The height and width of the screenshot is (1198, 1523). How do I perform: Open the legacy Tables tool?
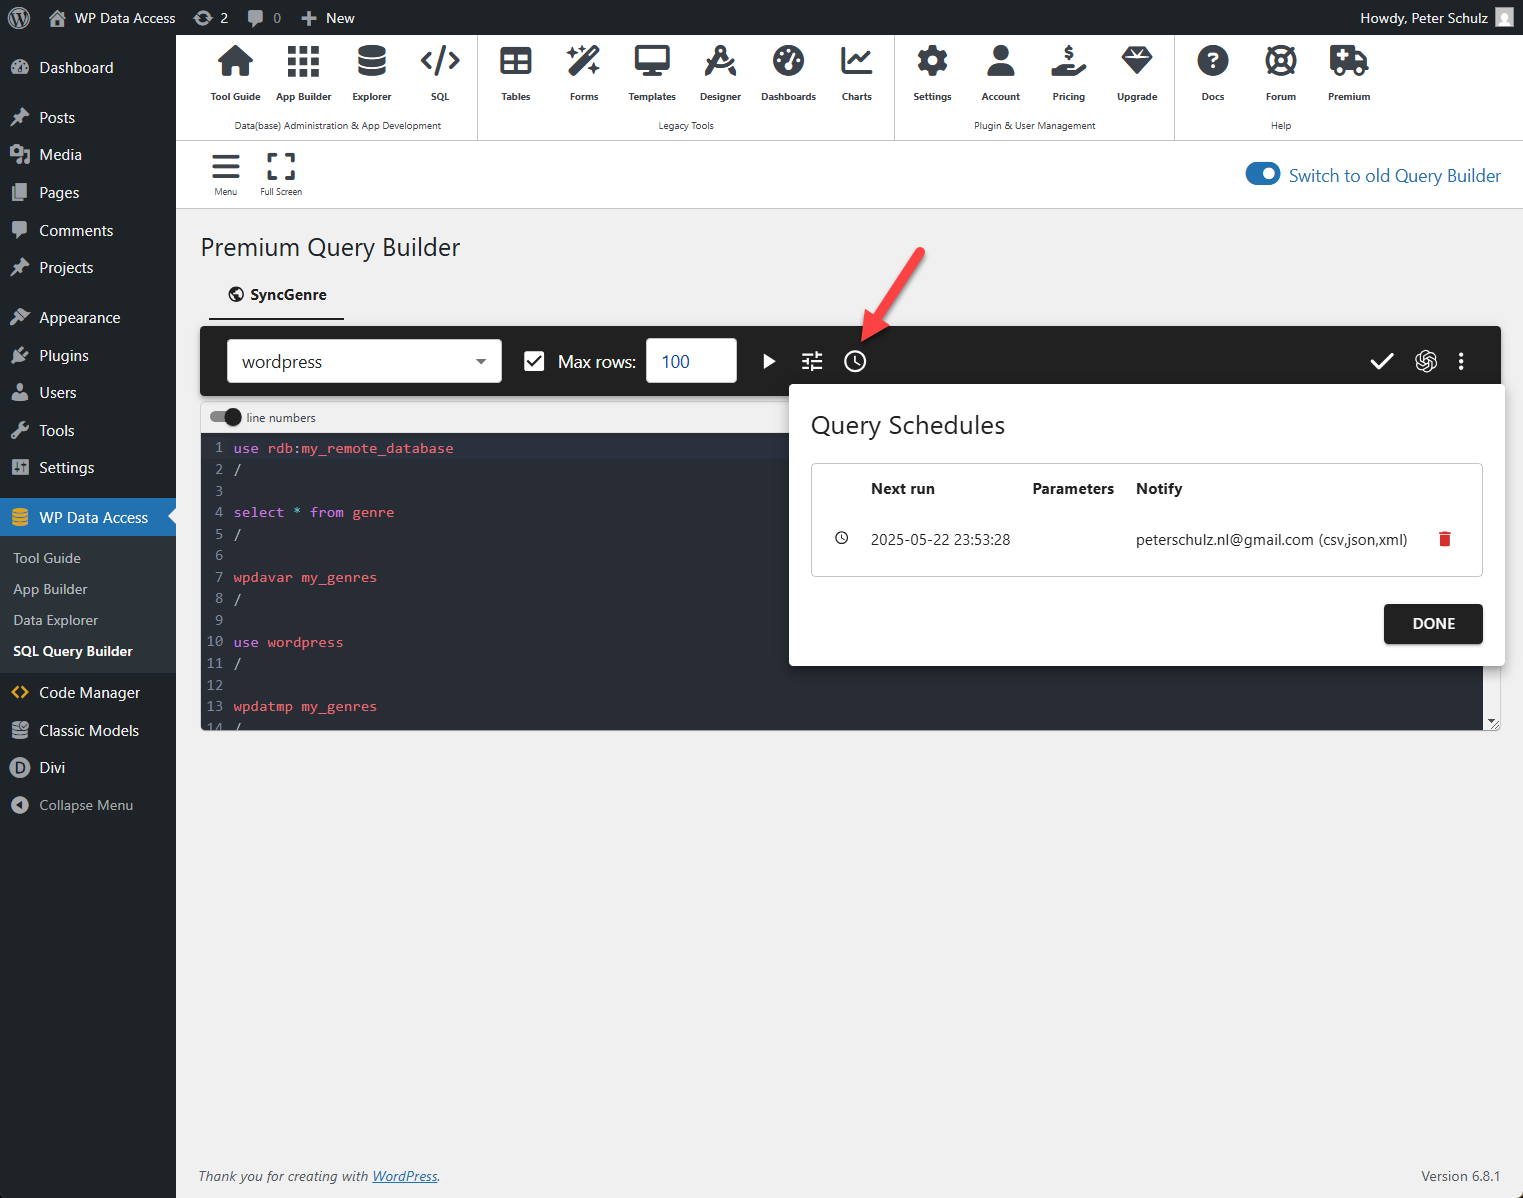pyautogui.click(x=516, y=62)
